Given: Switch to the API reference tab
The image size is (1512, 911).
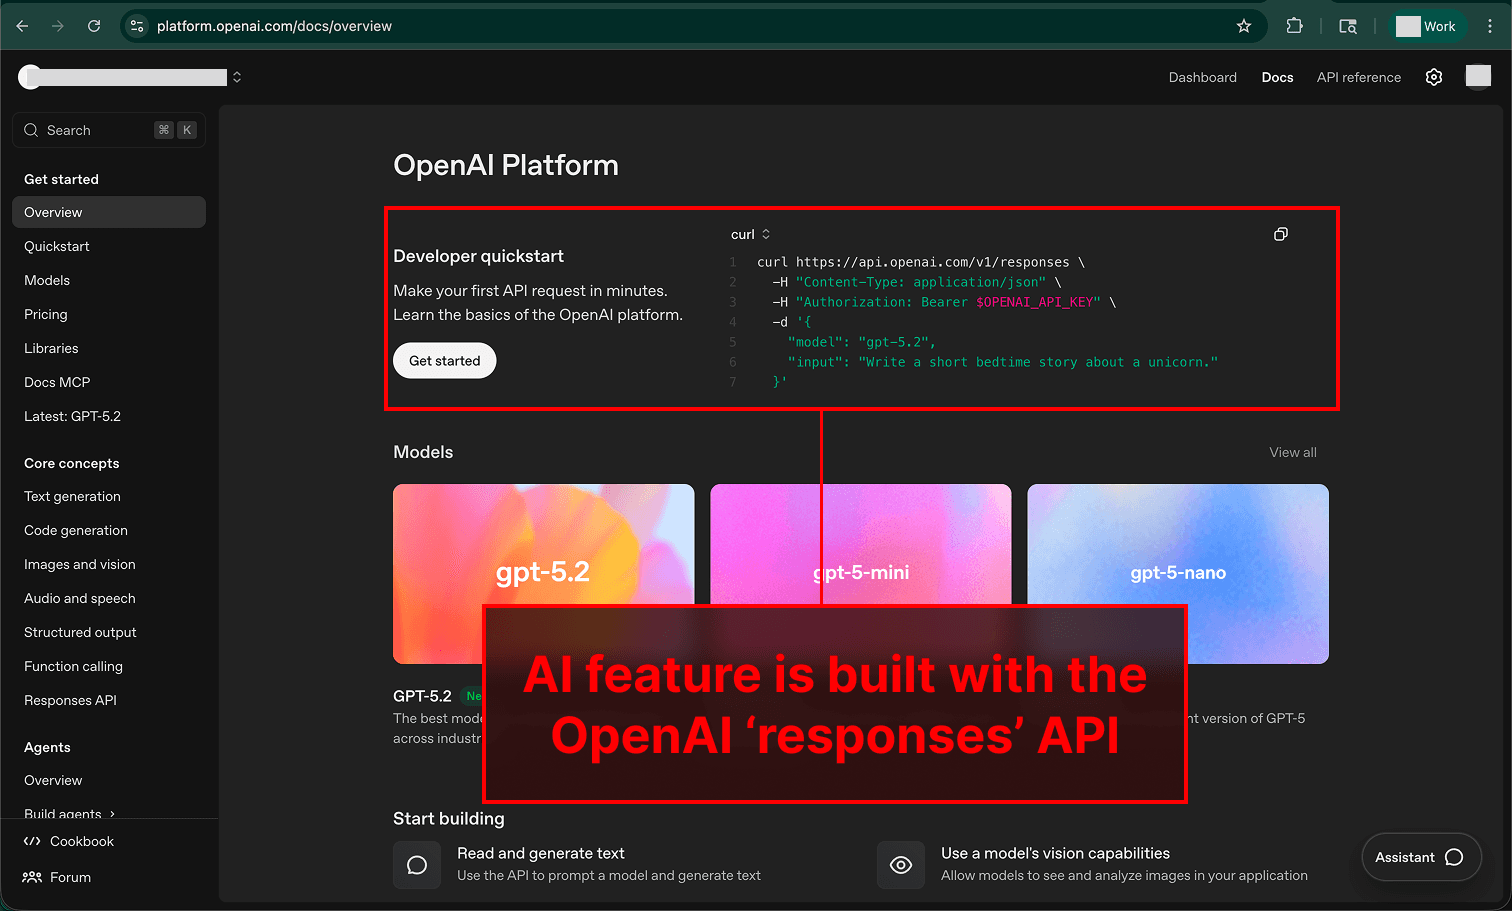Looking at the screenshot, I should [x=1358, y=77].
